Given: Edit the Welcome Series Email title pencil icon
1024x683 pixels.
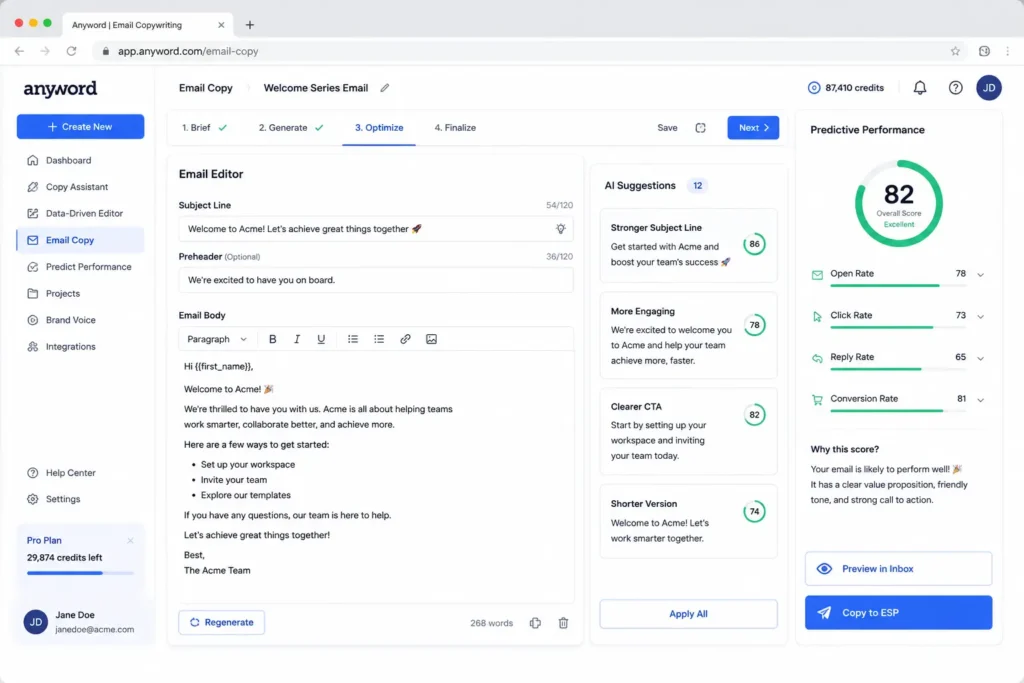Looking at the screenshot, I should [x=385, y=87].
